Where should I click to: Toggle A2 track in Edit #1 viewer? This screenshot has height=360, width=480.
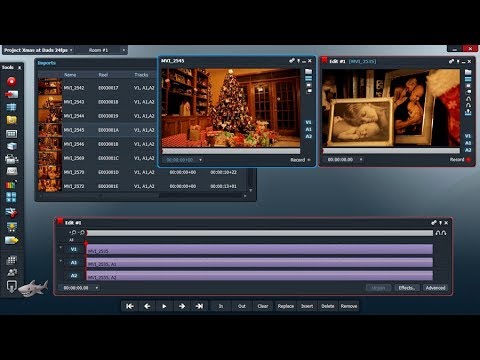click(x=468, y=150)
